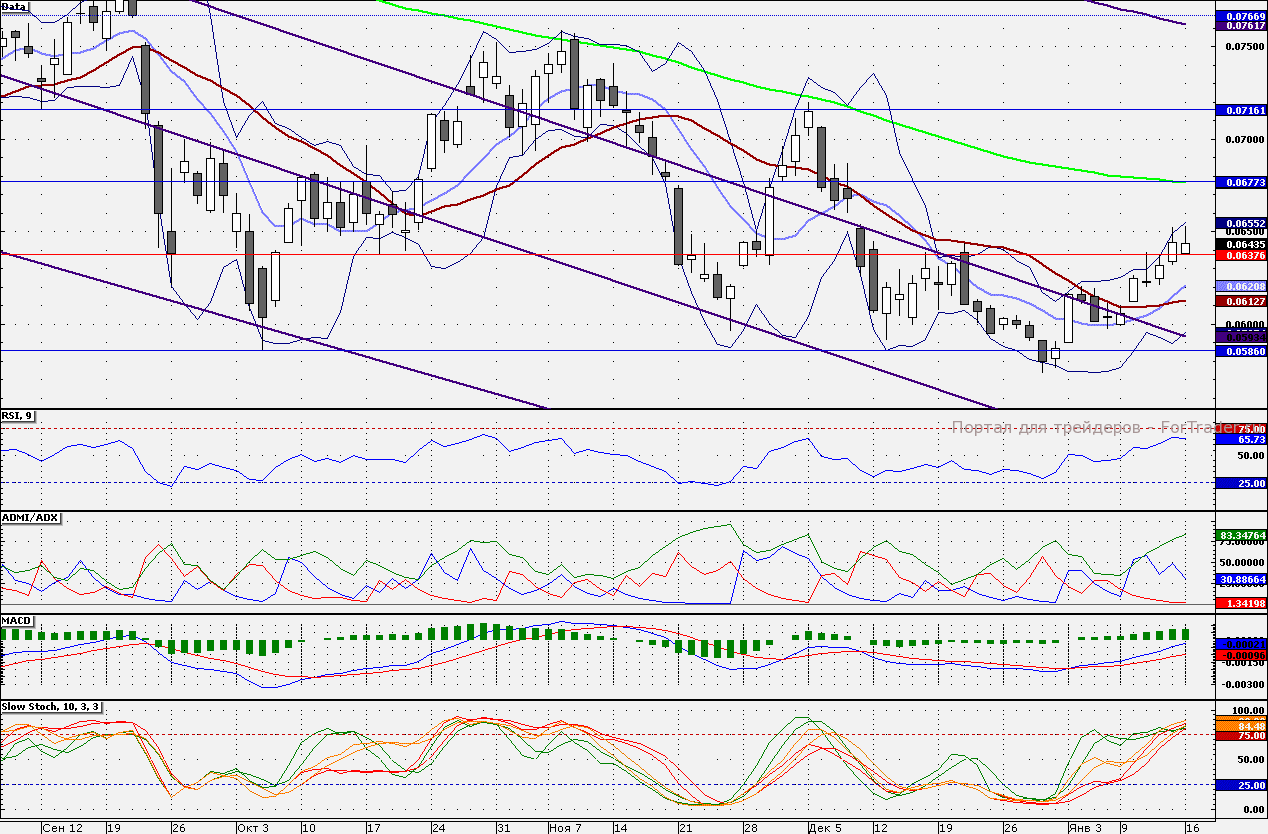
Task: Click the 0.05860 support level price tag
Action: point(1240,352)
